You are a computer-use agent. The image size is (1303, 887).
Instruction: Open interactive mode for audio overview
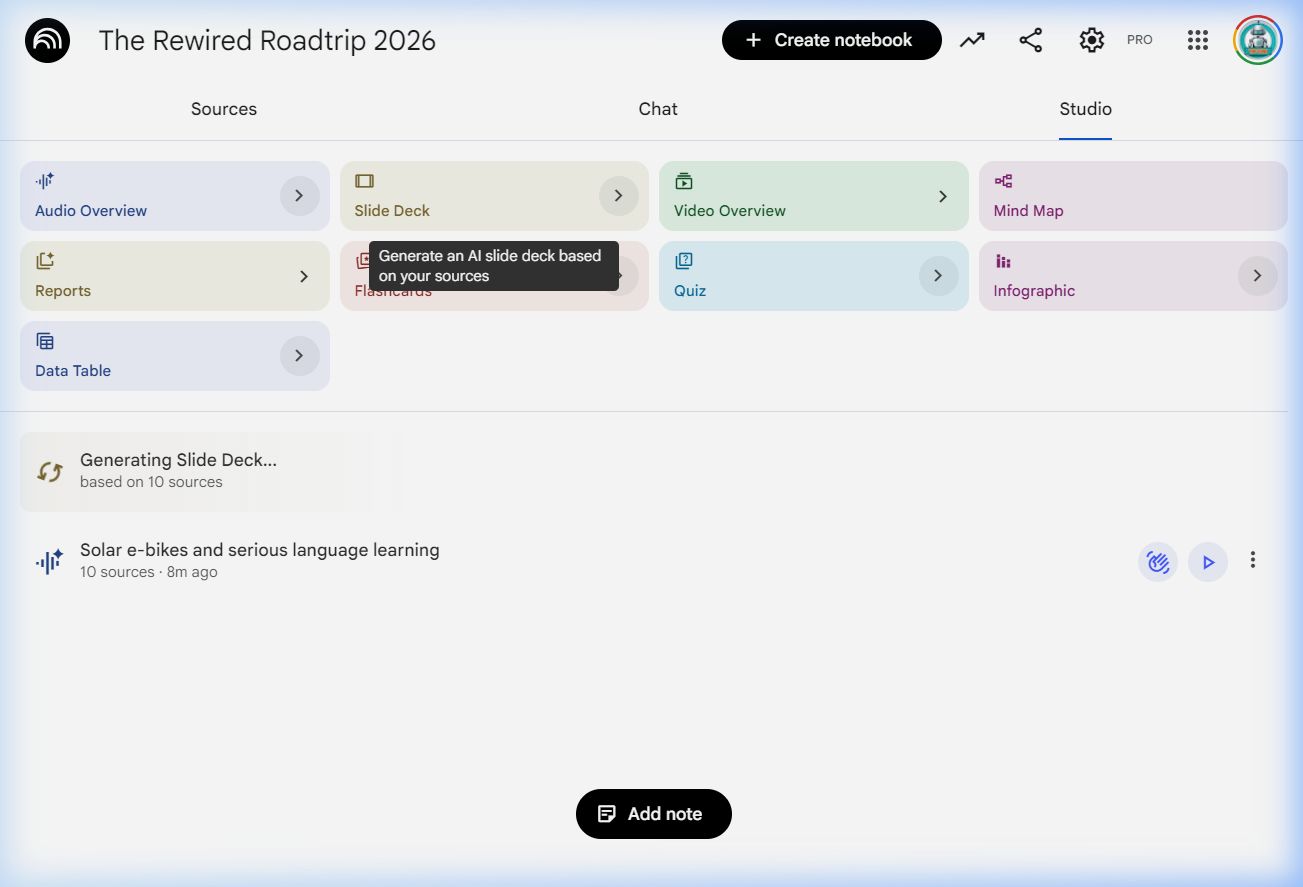click(1157, 562)
